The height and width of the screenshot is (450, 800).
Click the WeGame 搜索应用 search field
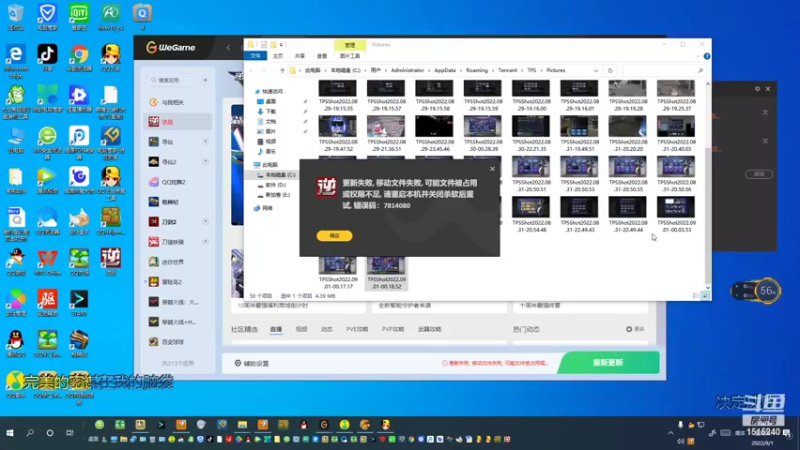pyautogui.click(x=173, y=80)
